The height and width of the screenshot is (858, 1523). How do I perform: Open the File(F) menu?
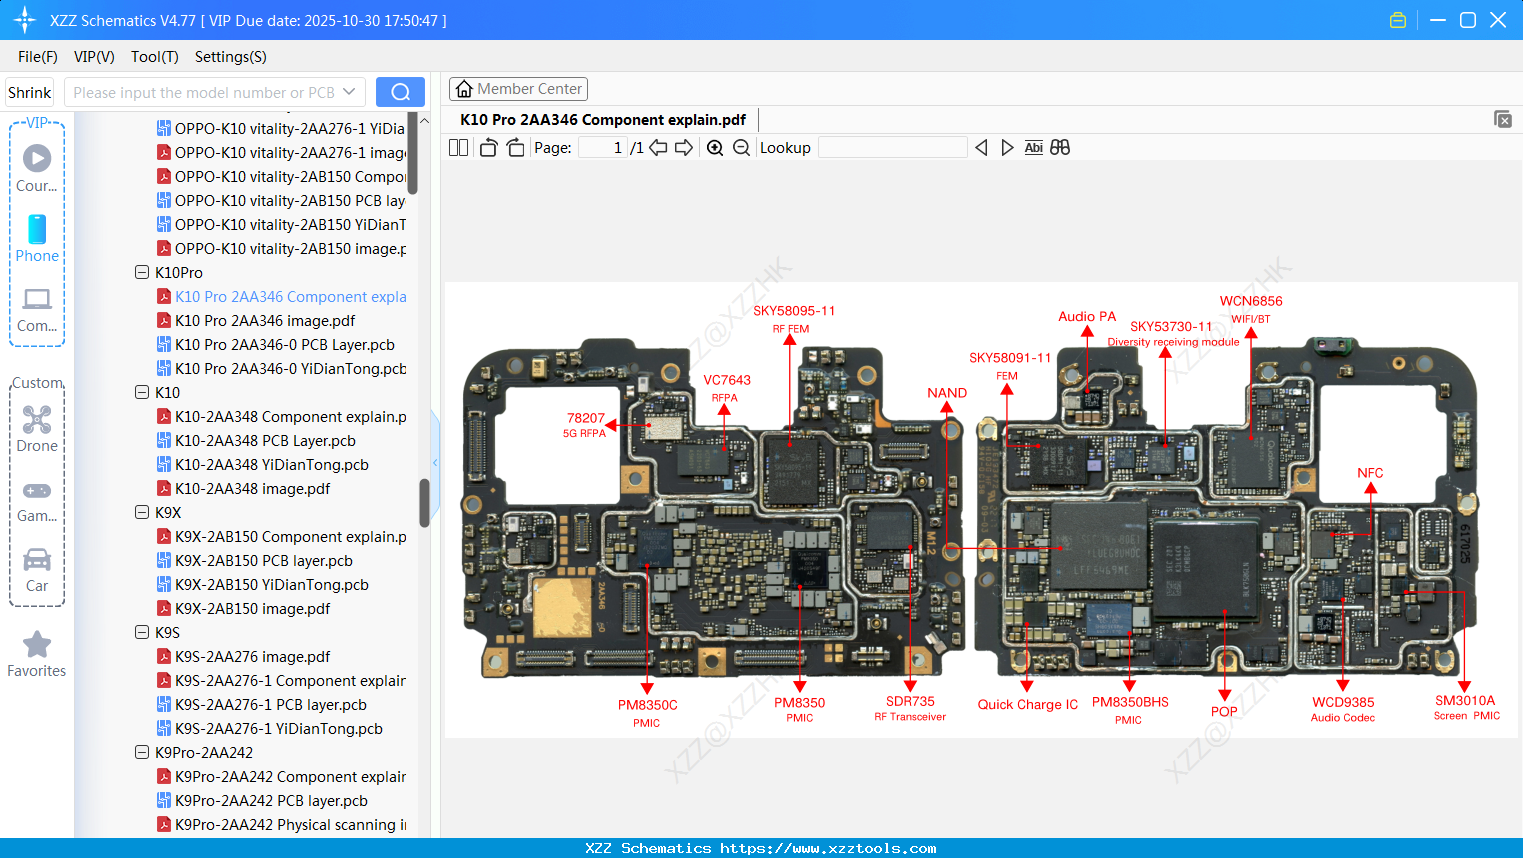tap(38, 57)
